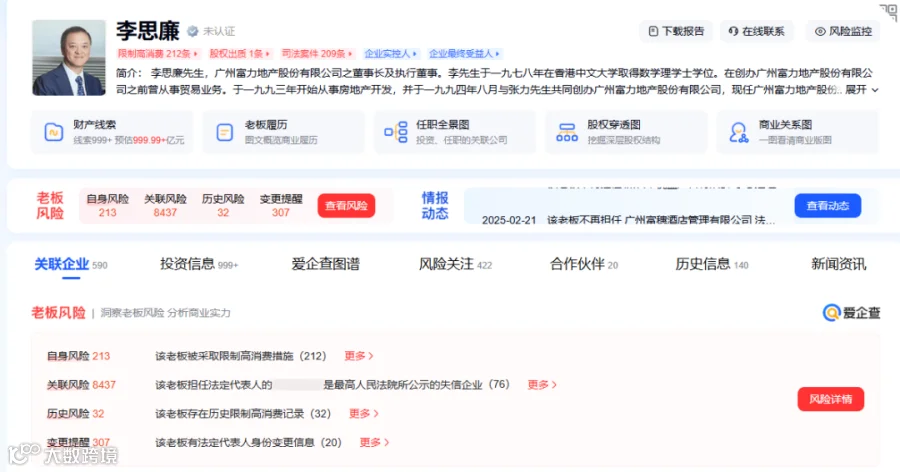900x472 pixels.
Task: Open 更多 for 历史风险 row
Action: click(x=363, y=413)
